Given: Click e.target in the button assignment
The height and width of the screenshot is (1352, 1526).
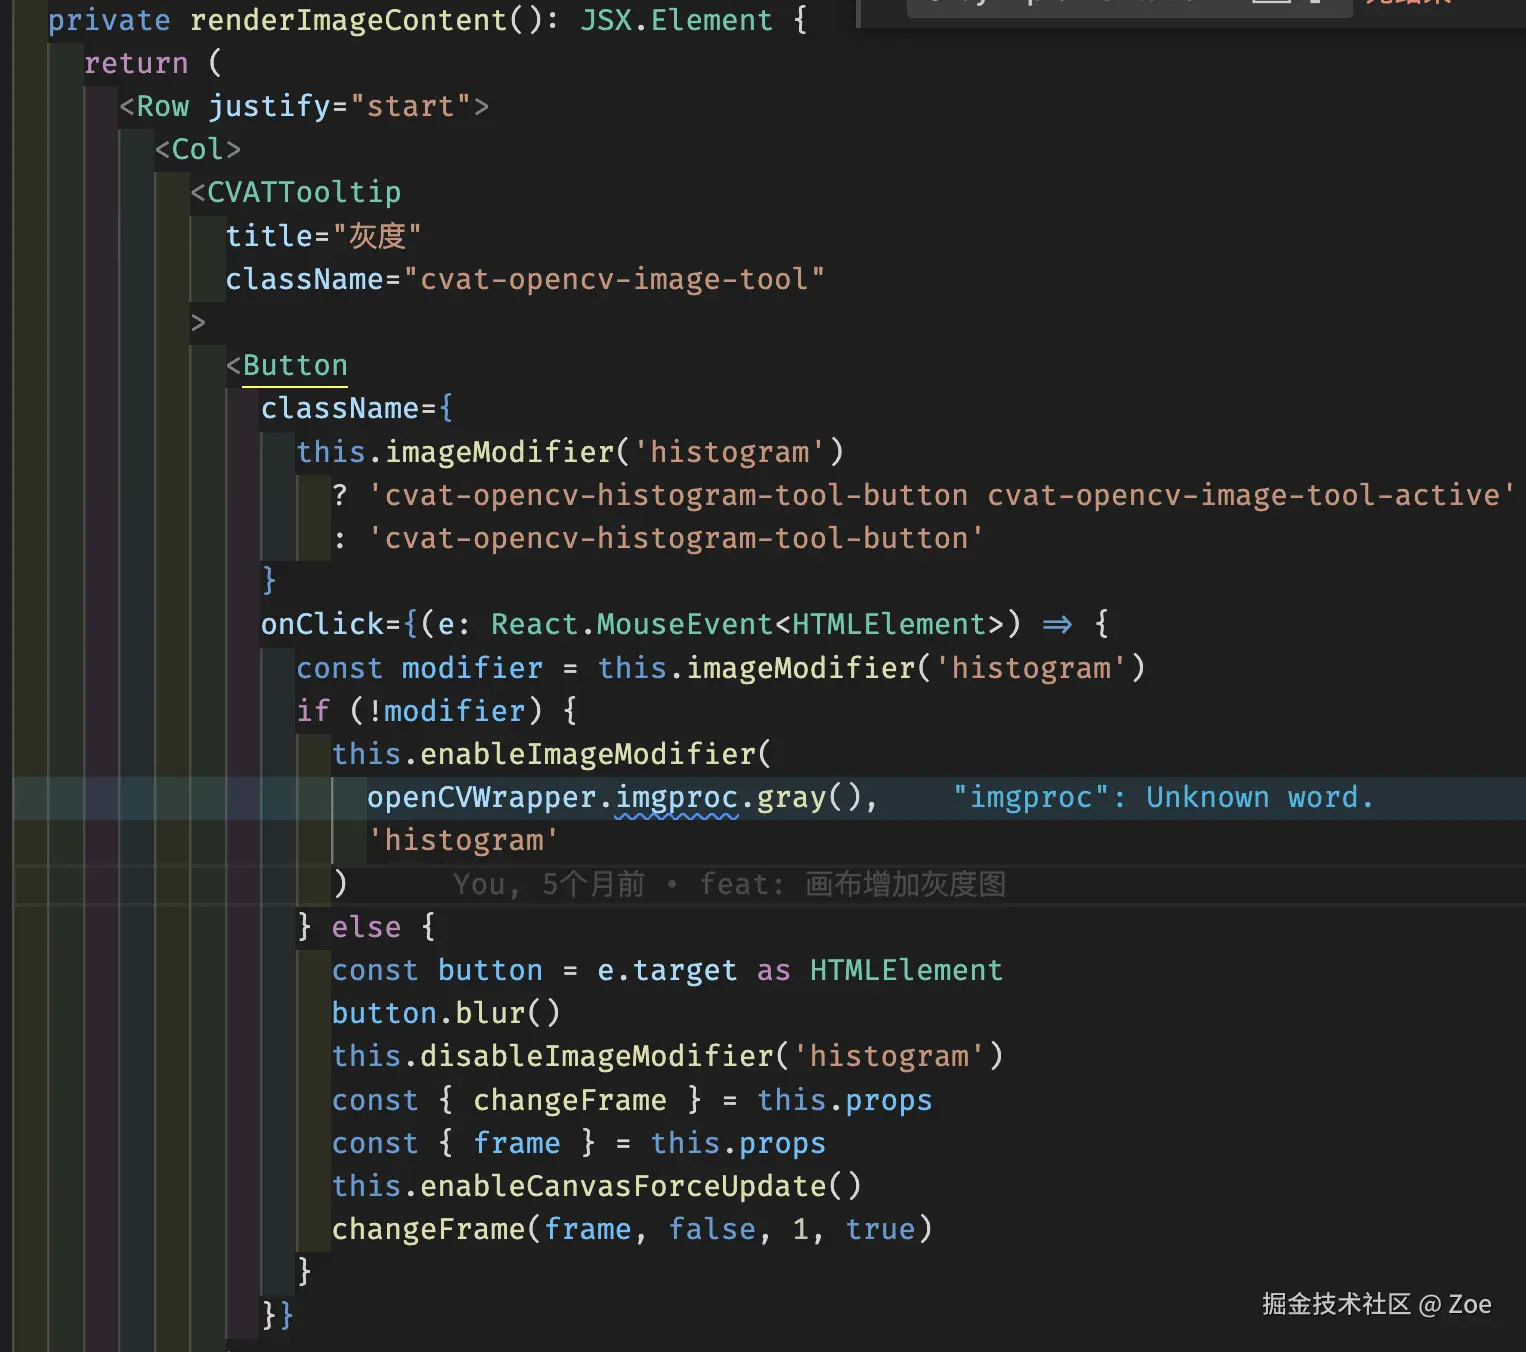Looking at the screenshot, I should pyautogui.click(x=667, y=970).
